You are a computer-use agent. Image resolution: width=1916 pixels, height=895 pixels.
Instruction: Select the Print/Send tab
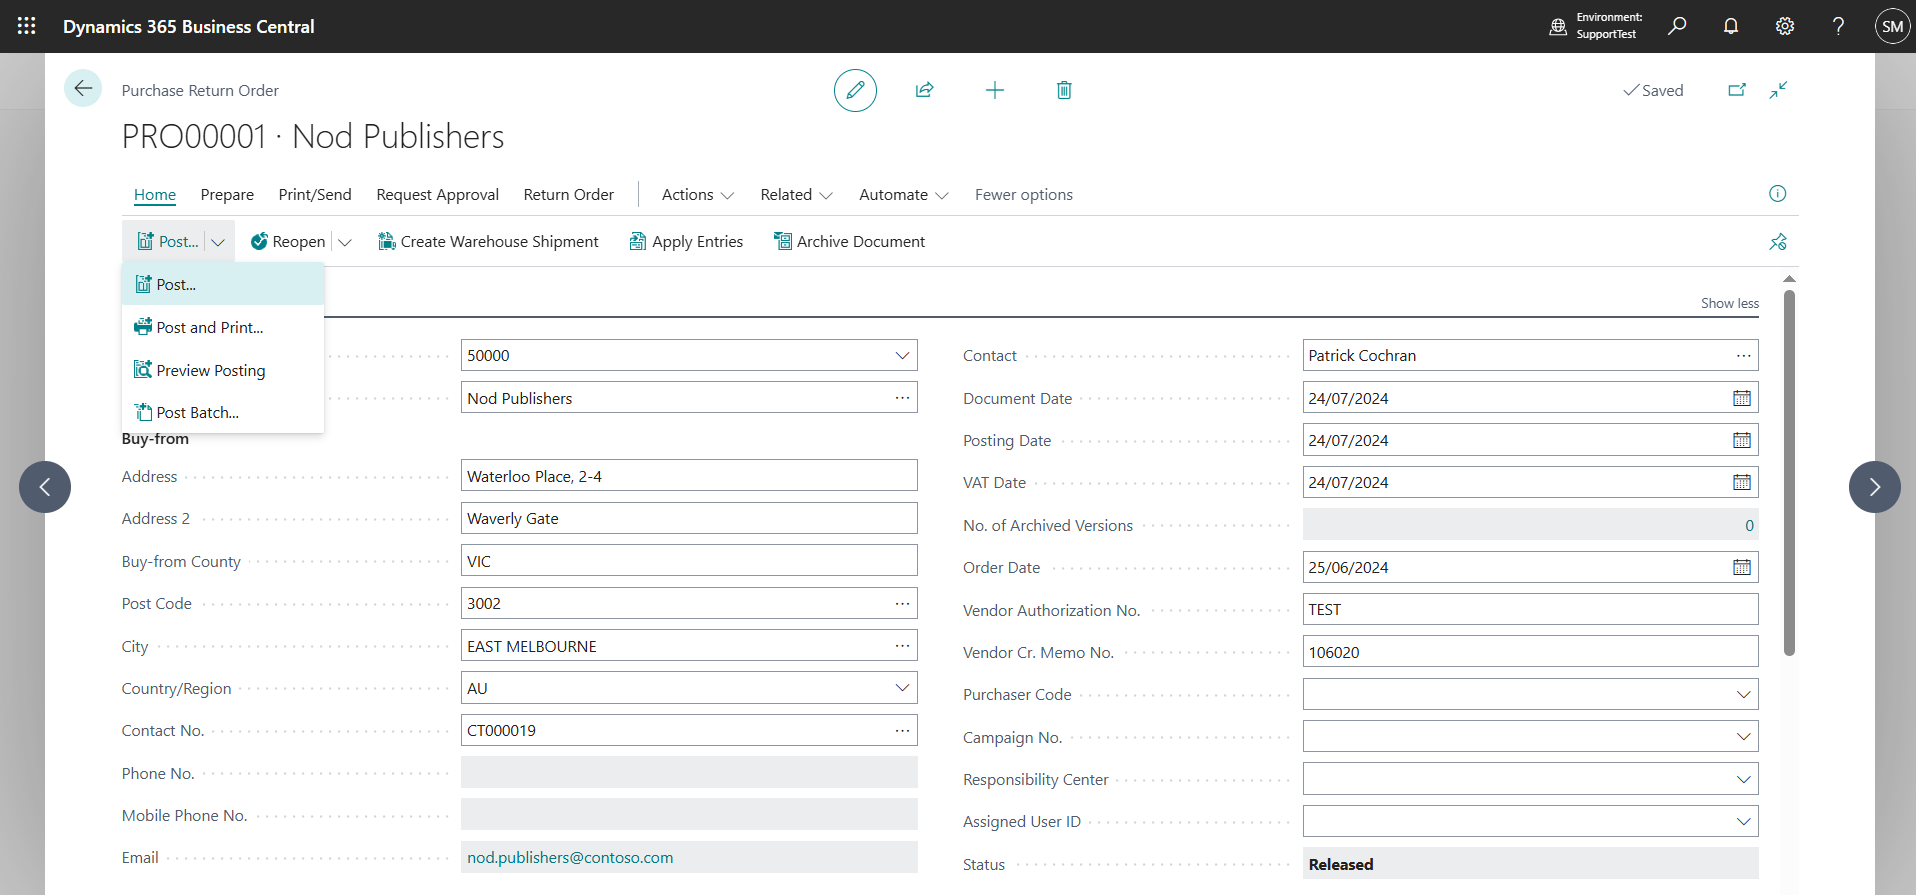coord(315,195)
